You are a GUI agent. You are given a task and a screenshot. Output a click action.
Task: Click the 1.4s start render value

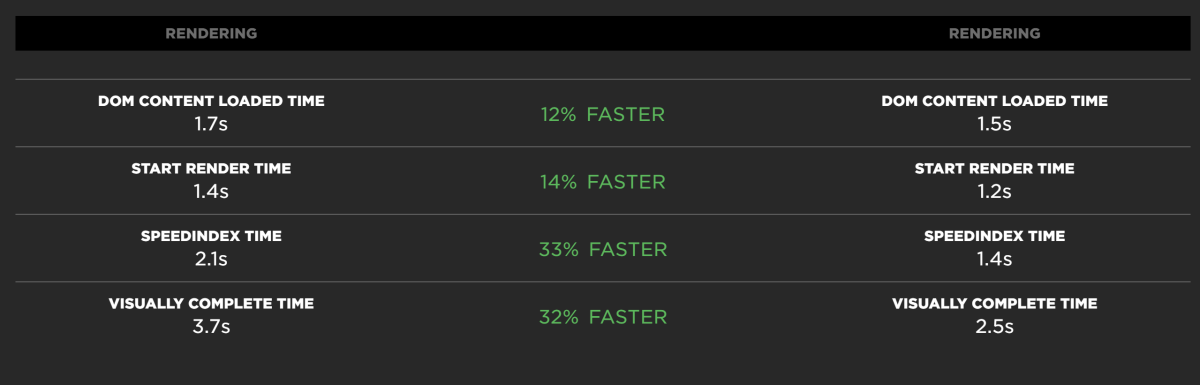[x=211, y=192]
